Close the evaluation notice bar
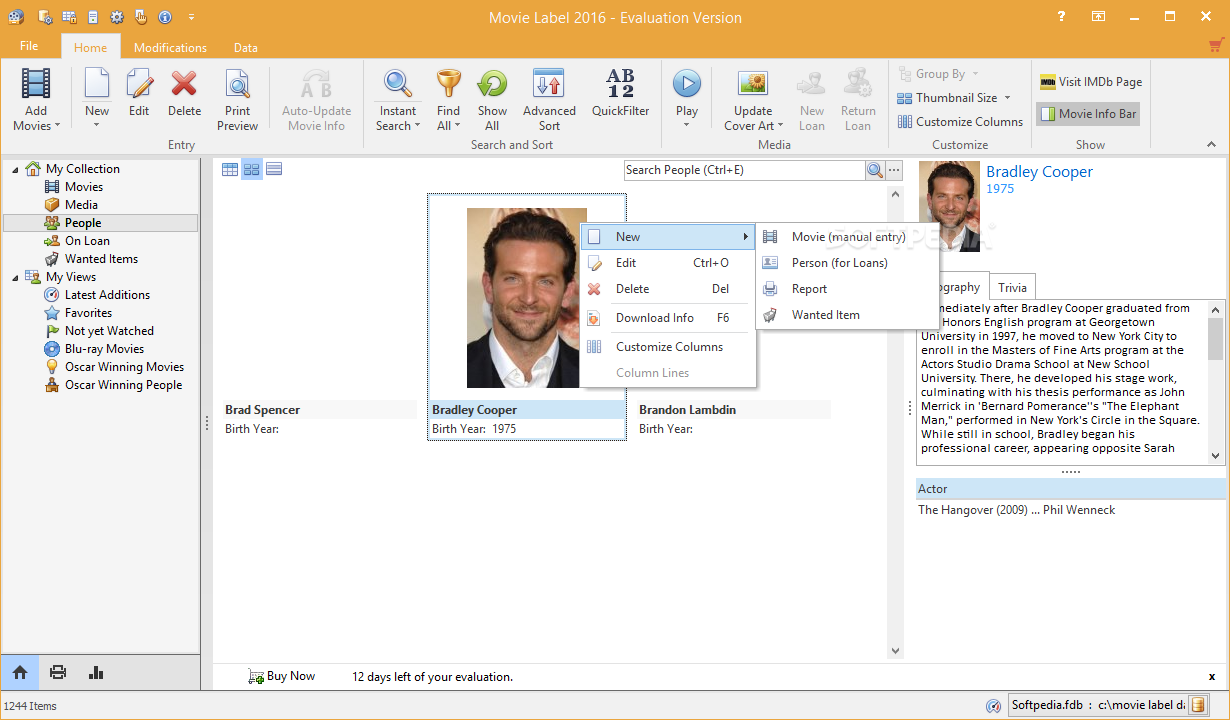Image resolution: width=1230 pixels, height=720 pixels. coord(1212,677)
